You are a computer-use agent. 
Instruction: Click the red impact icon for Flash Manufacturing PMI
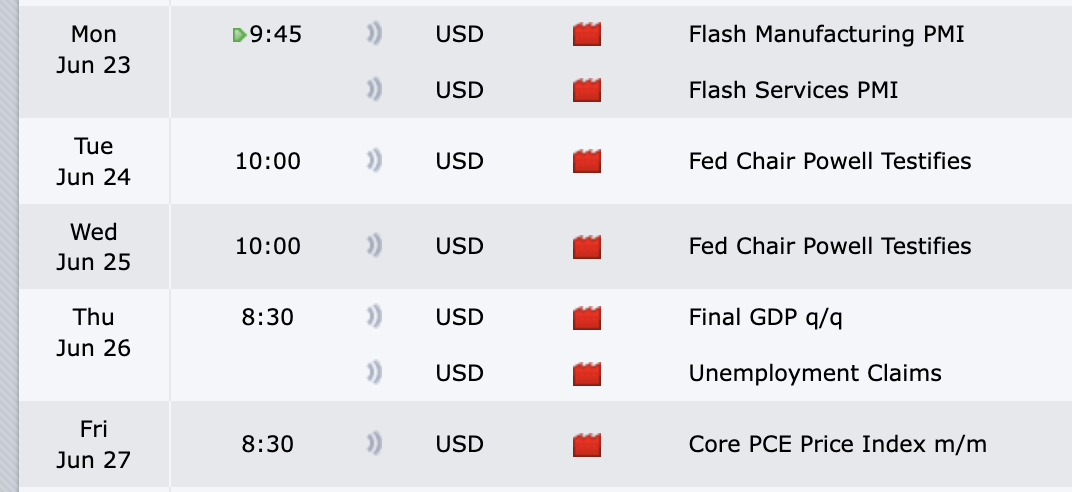pos(587,34)
